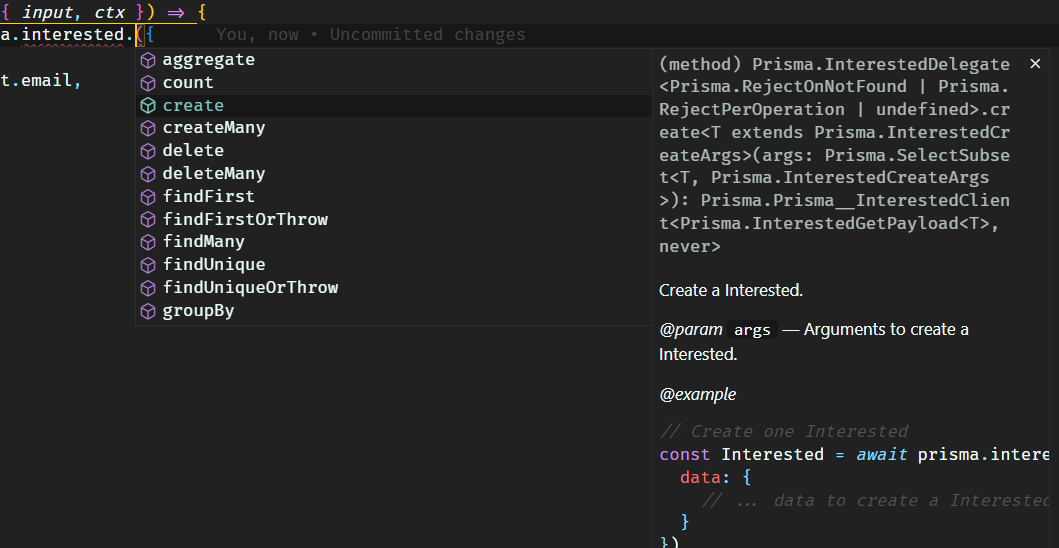Click the 'interested' identifier with error underline

[77, 35]
